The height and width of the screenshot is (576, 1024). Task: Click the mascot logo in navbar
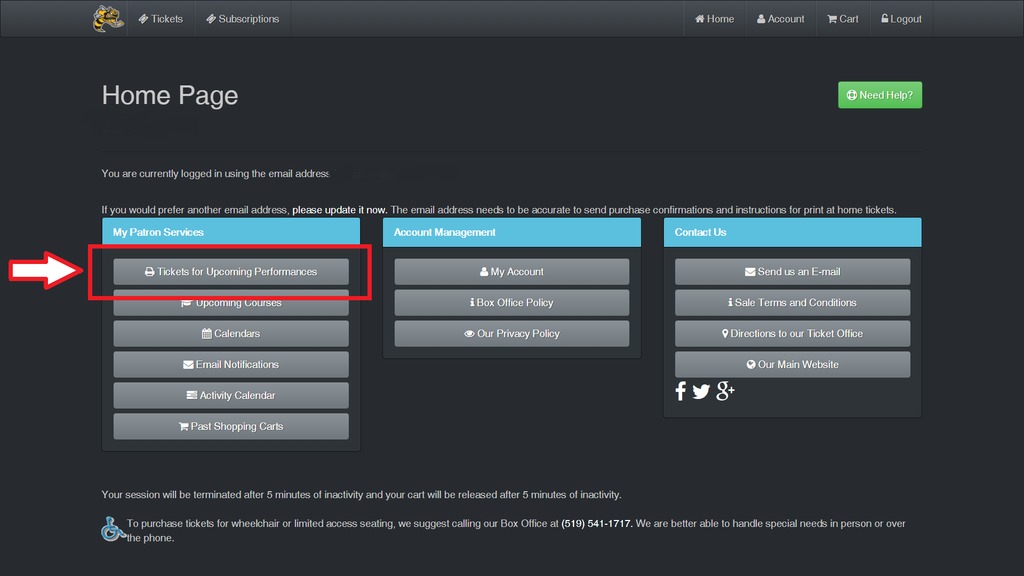(108, 19)
